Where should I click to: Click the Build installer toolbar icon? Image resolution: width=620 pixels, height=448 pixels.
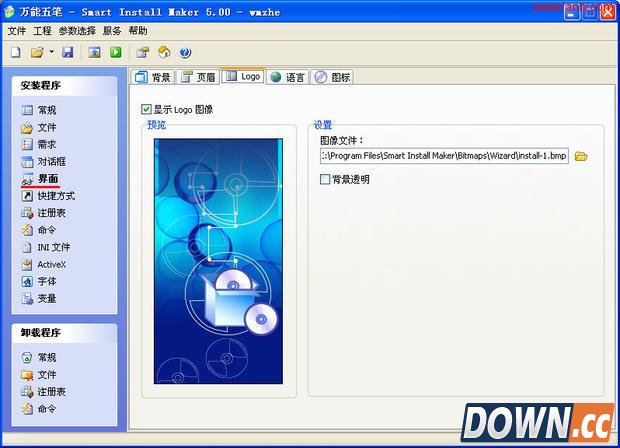tap(95, 52)
